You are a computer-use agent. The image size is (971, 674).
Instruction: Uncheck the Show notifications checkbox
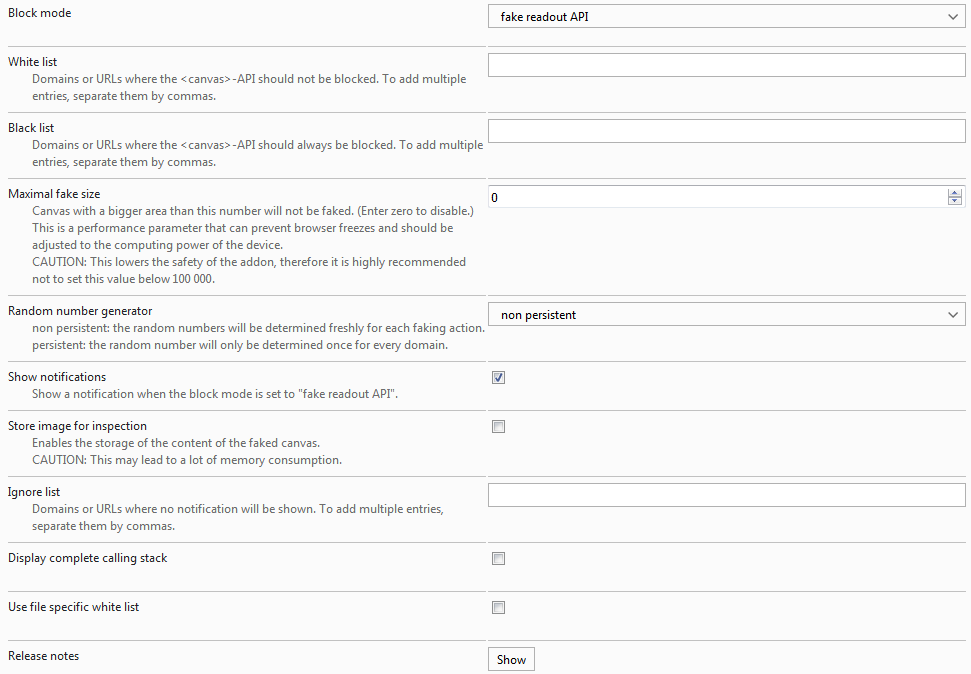click(x=499, y=377)
